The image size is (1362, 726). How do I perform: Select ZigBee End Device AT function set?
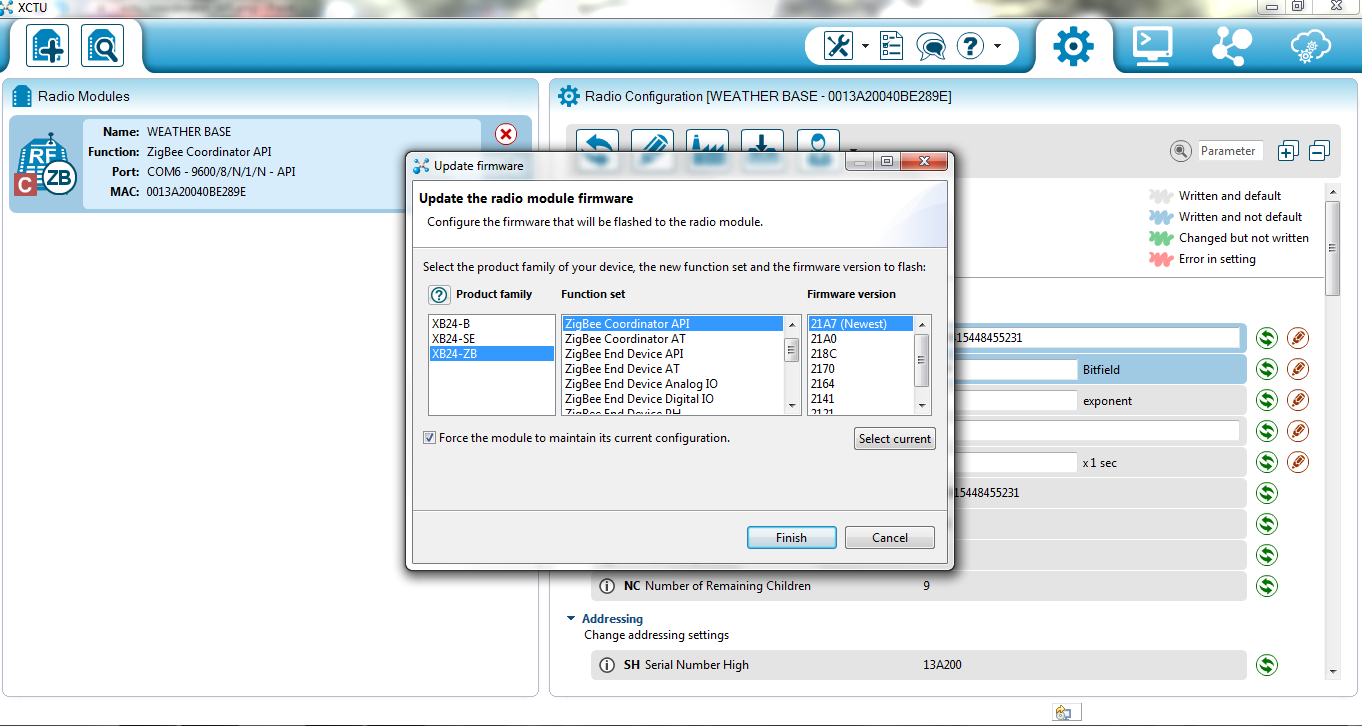[622, 369]
